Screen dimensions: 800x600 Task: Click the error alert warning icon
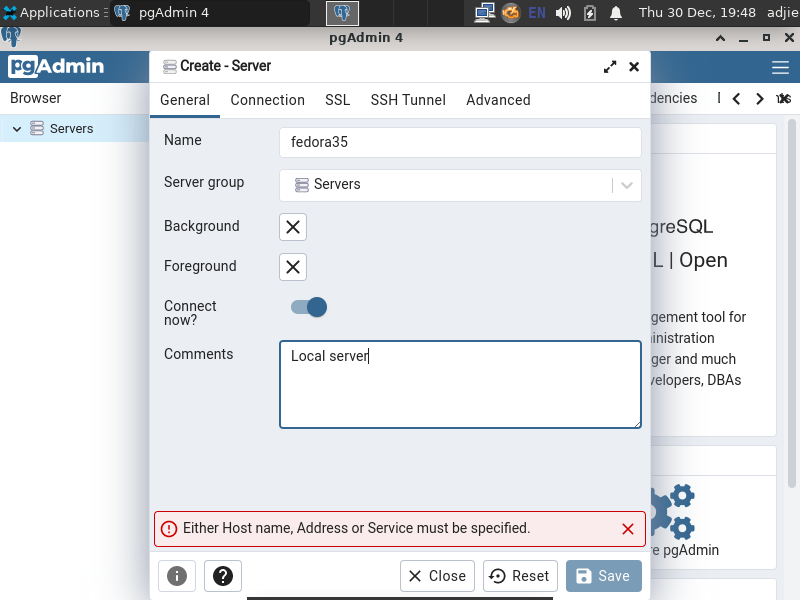tap(169, 529)
